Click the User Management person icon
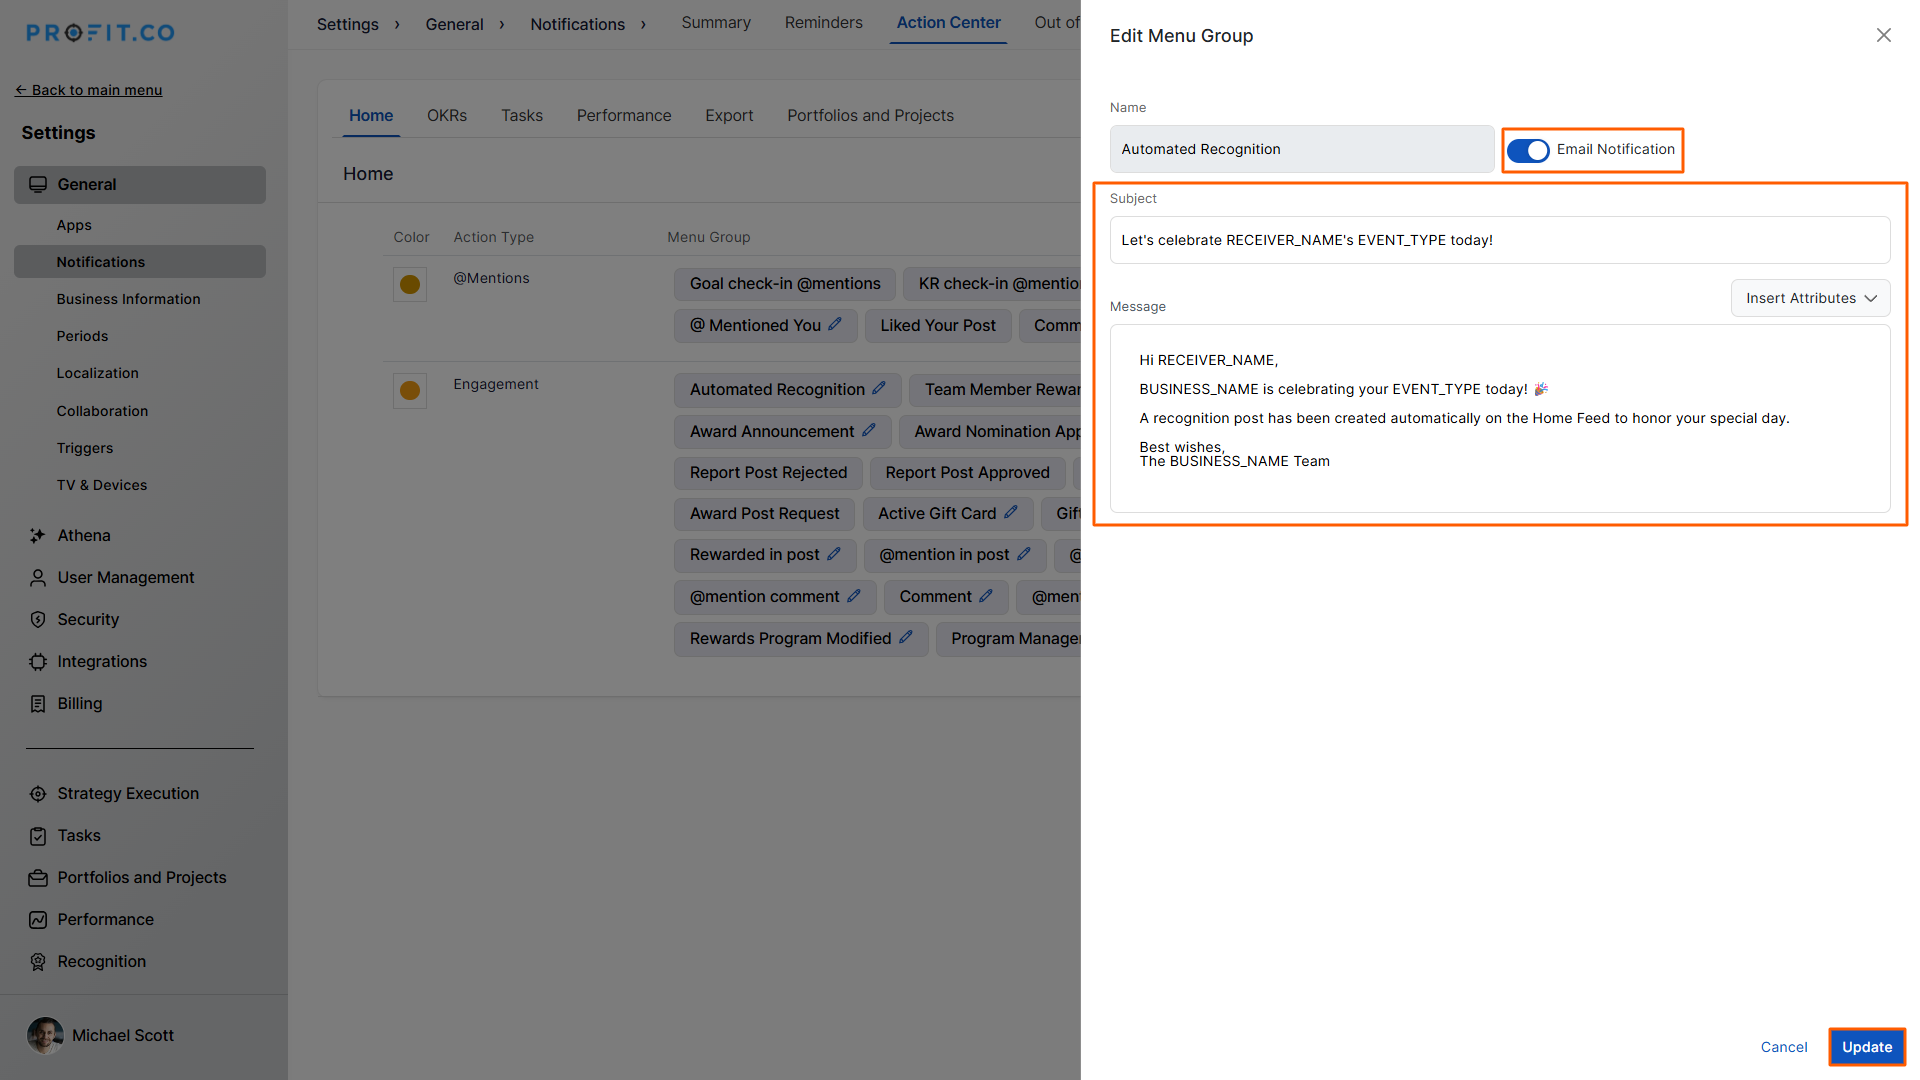 click(x=37, y=578)
